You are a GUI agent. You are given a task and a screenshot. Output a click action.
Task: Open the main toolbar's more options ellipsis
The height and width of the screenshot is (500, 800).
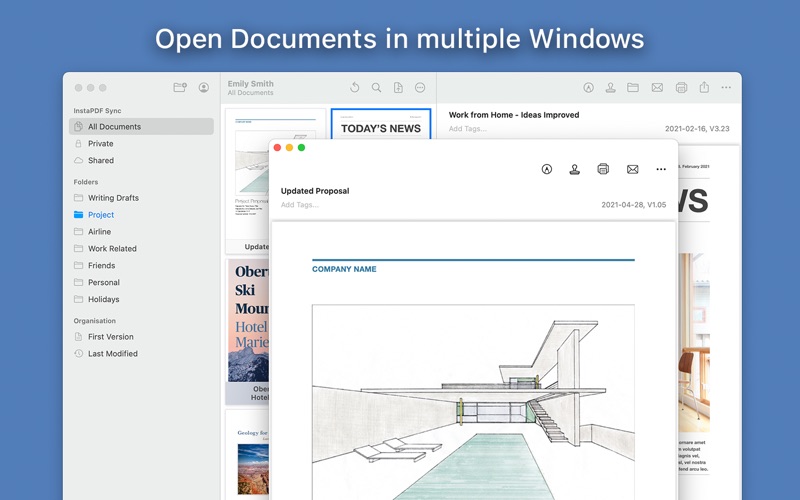(726, 87)
